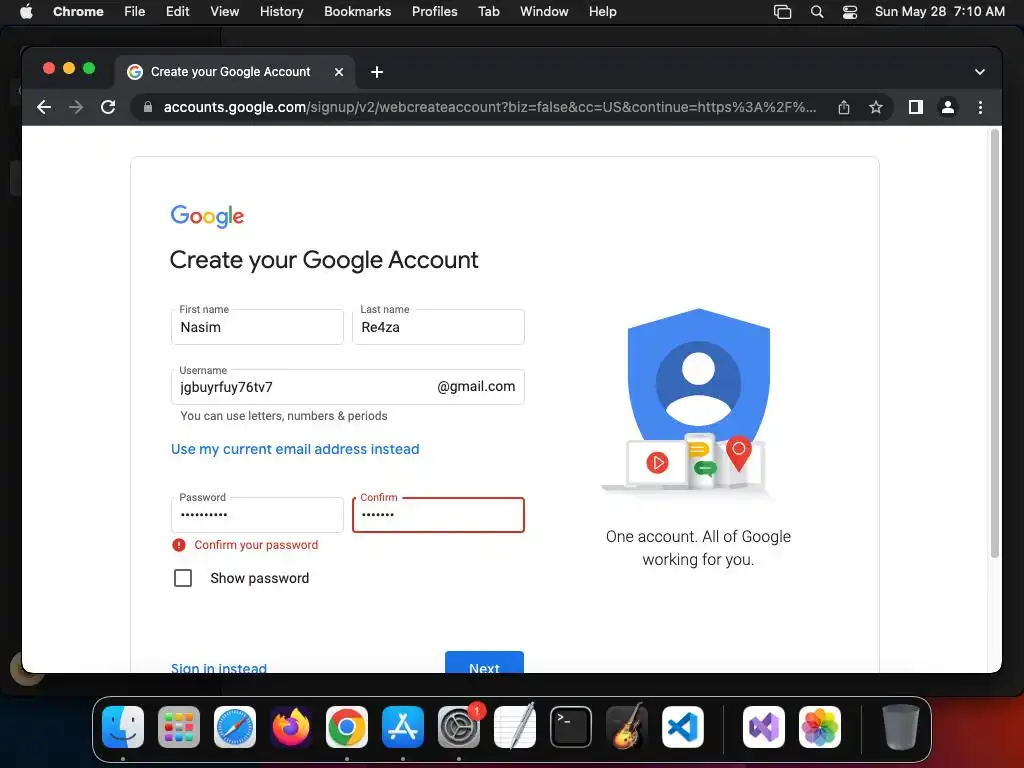Use my current email address instead link

pyautogui.click(x=295, y=449)
